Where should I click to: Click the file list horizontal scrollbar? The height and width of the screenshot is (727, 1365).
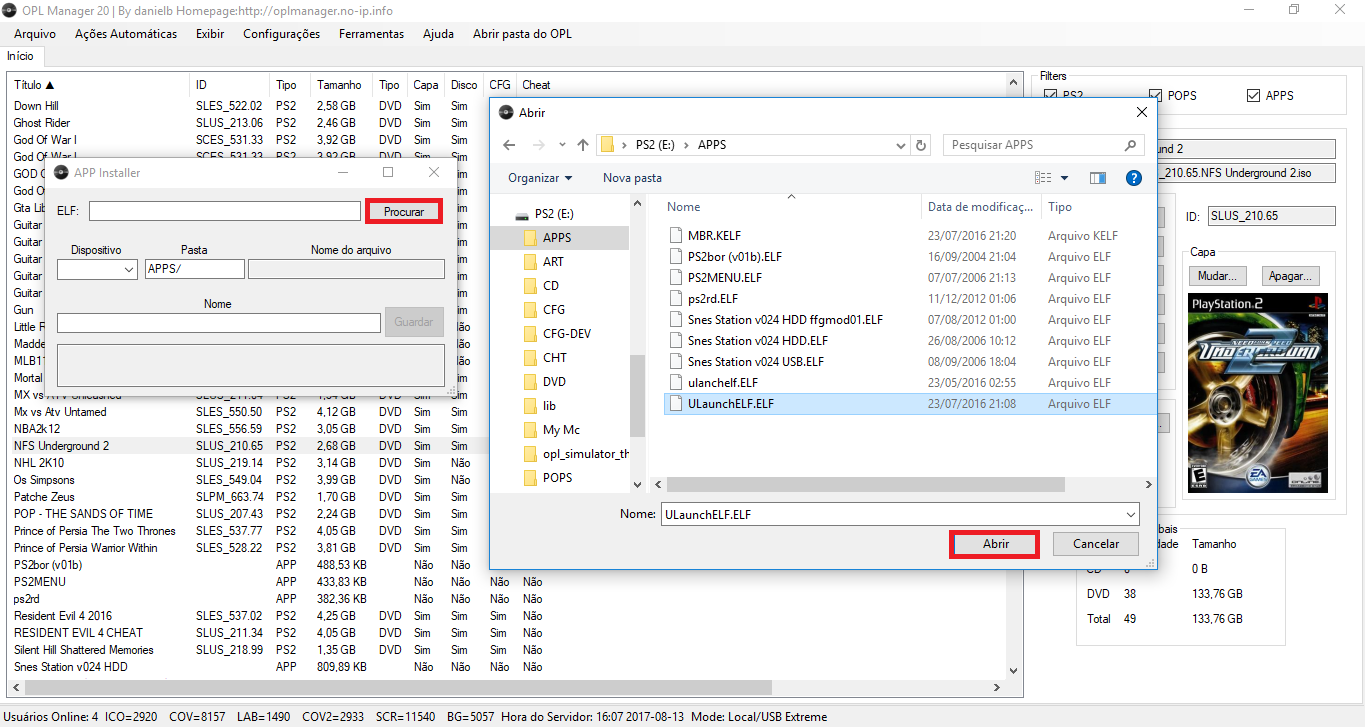pyautogui.click(x=400, y=688)
